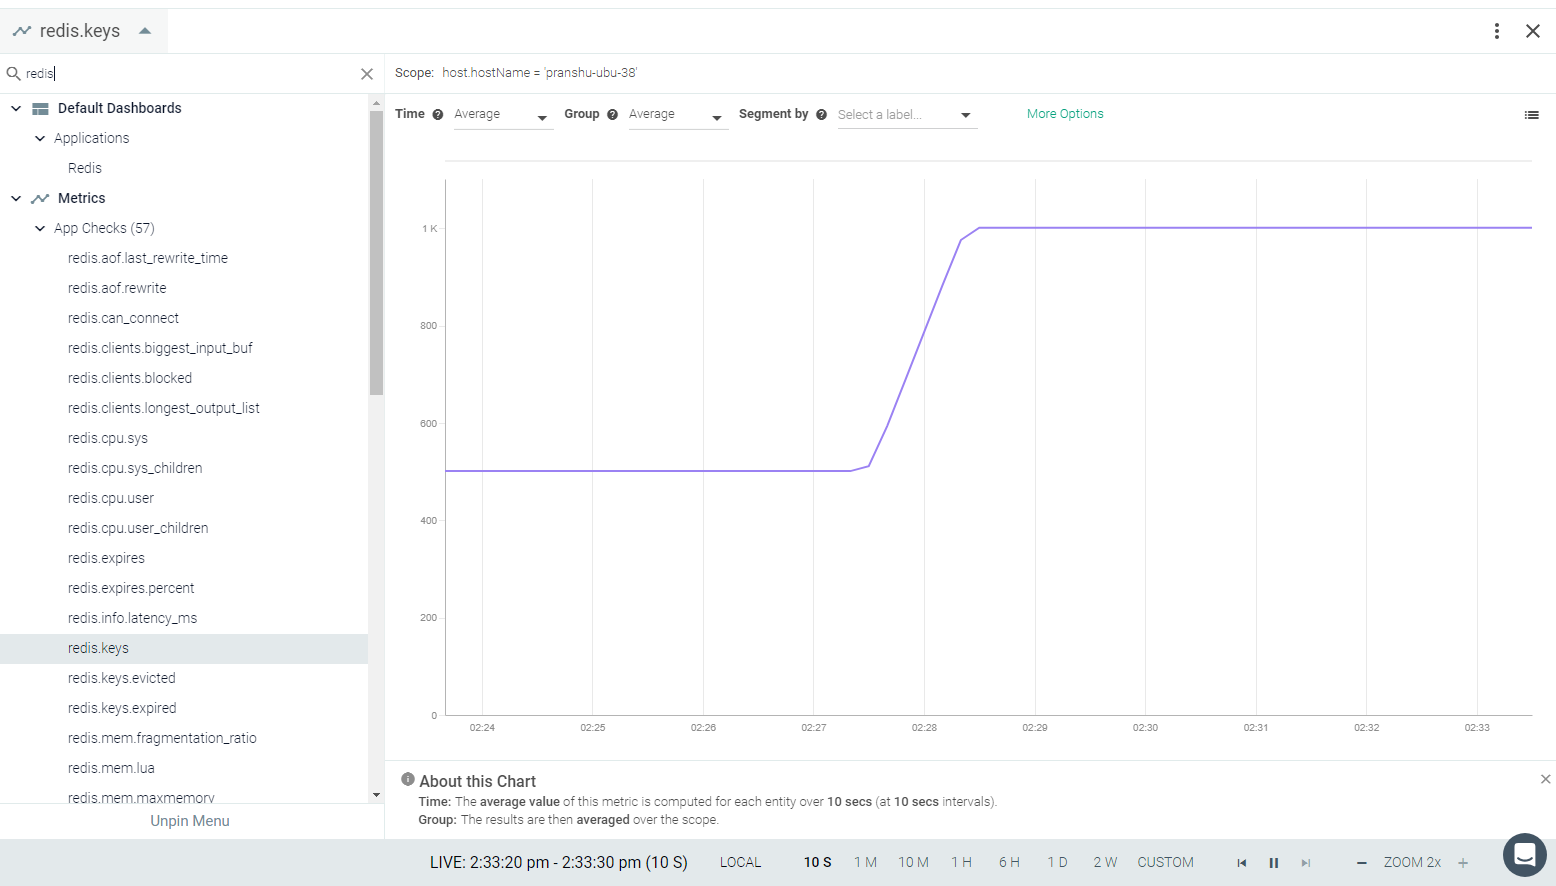Image resolution: width=1556 pixels, height=886 pixels.
Task: Open the three-dot options menu
Action: click(x=1497, y=31)
